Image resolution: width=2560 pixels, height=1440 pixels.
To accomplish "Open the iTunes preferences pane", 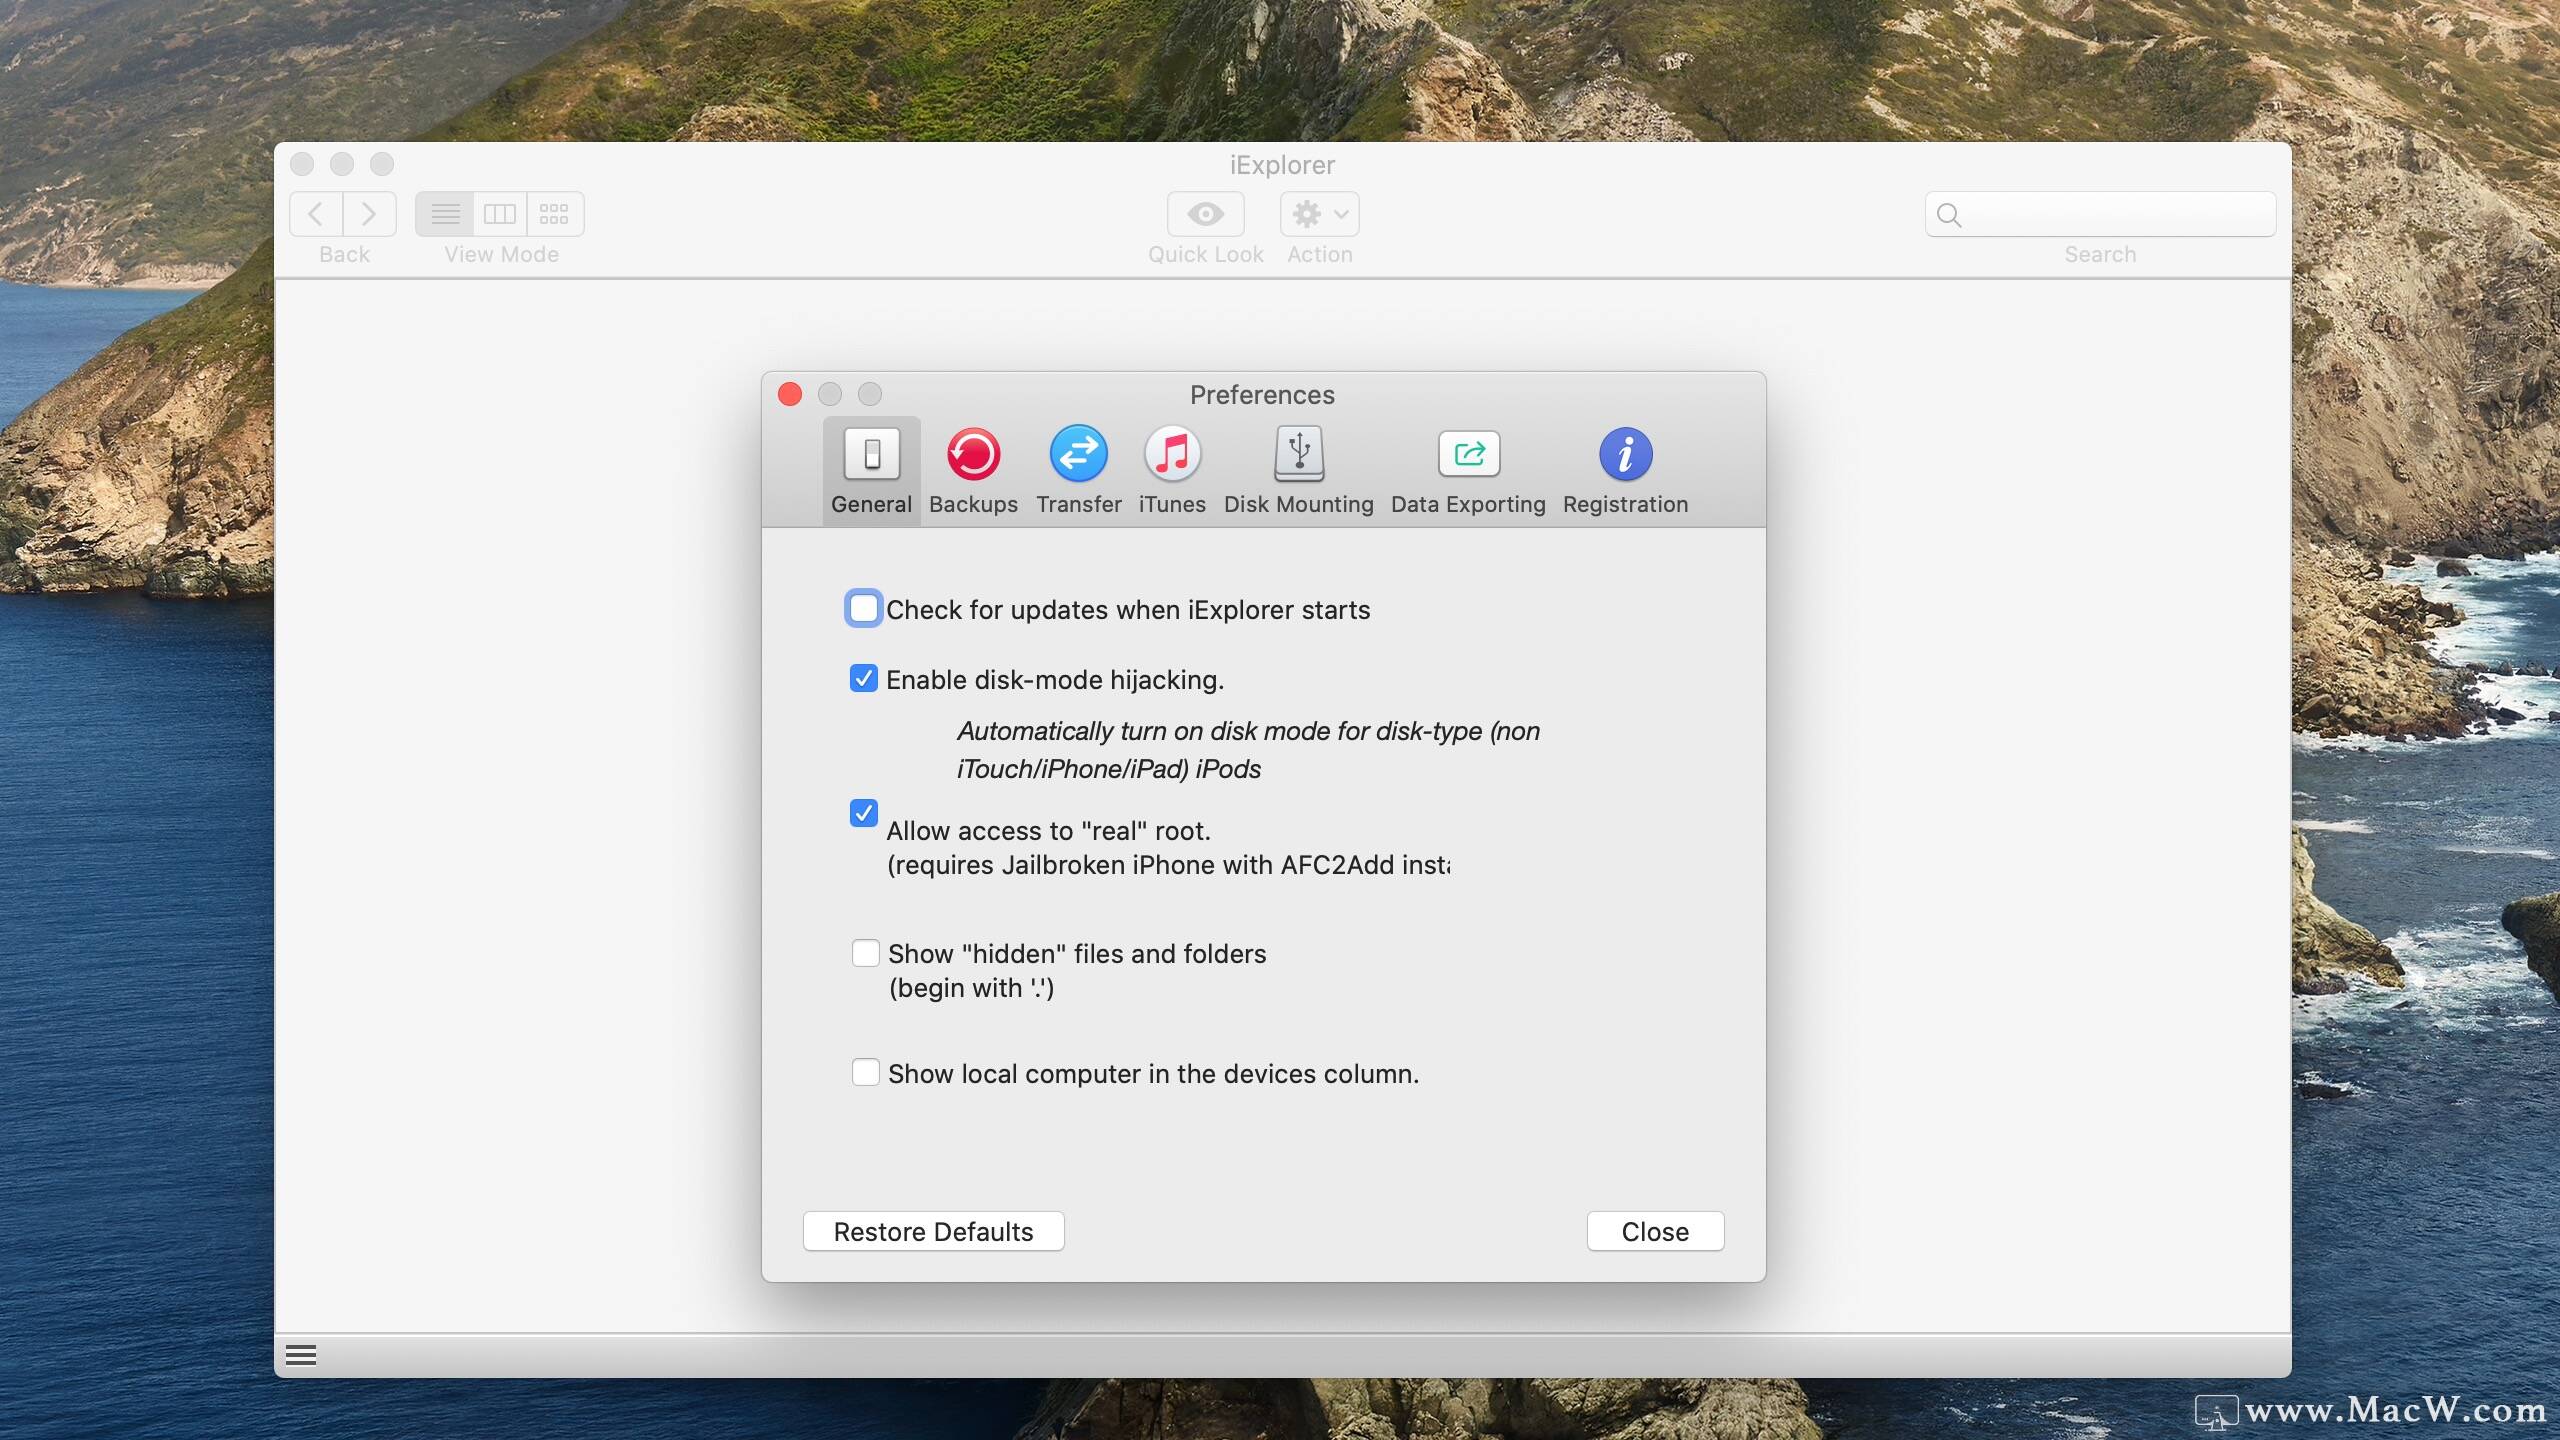I will 1172,470.
